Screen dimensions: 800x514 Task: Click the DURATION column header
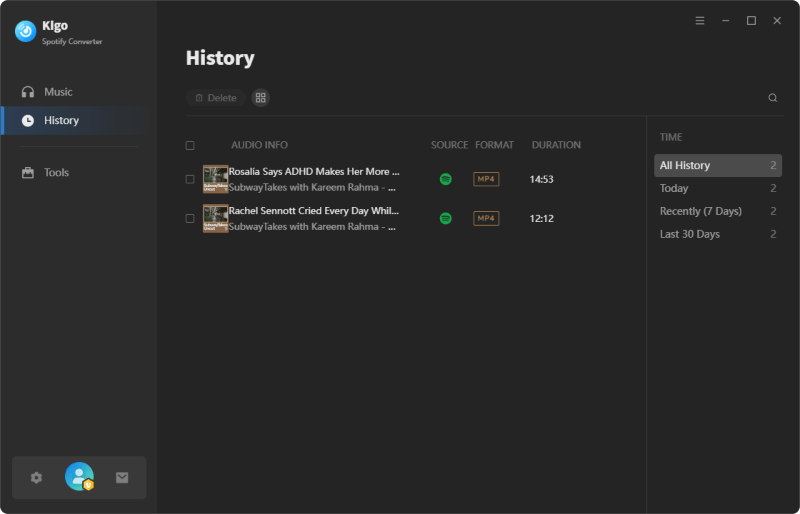556,145
